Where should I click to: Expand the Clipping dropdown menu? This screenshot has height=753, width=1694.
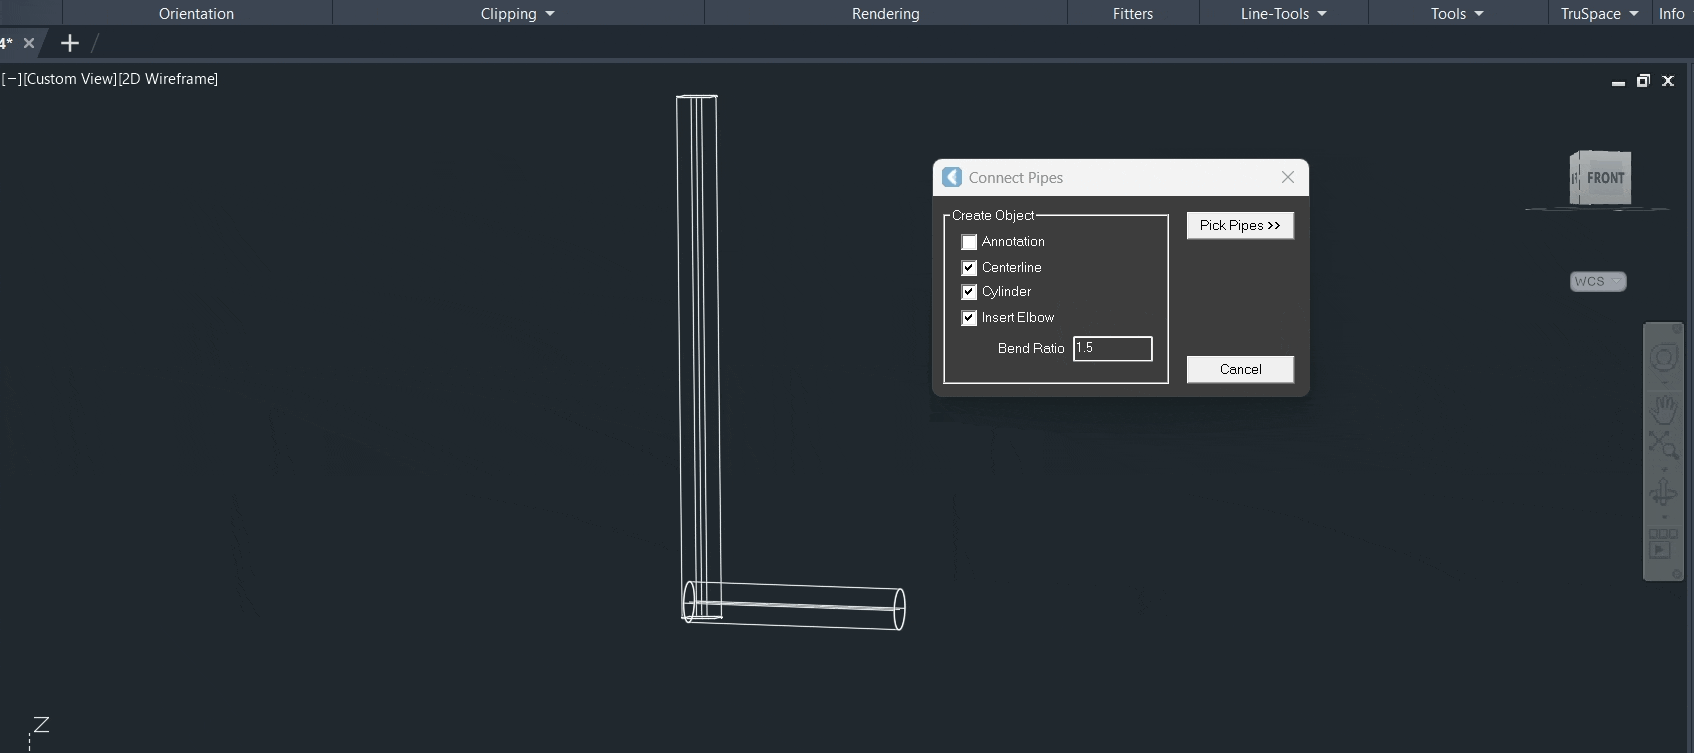[x=517, y=14]
